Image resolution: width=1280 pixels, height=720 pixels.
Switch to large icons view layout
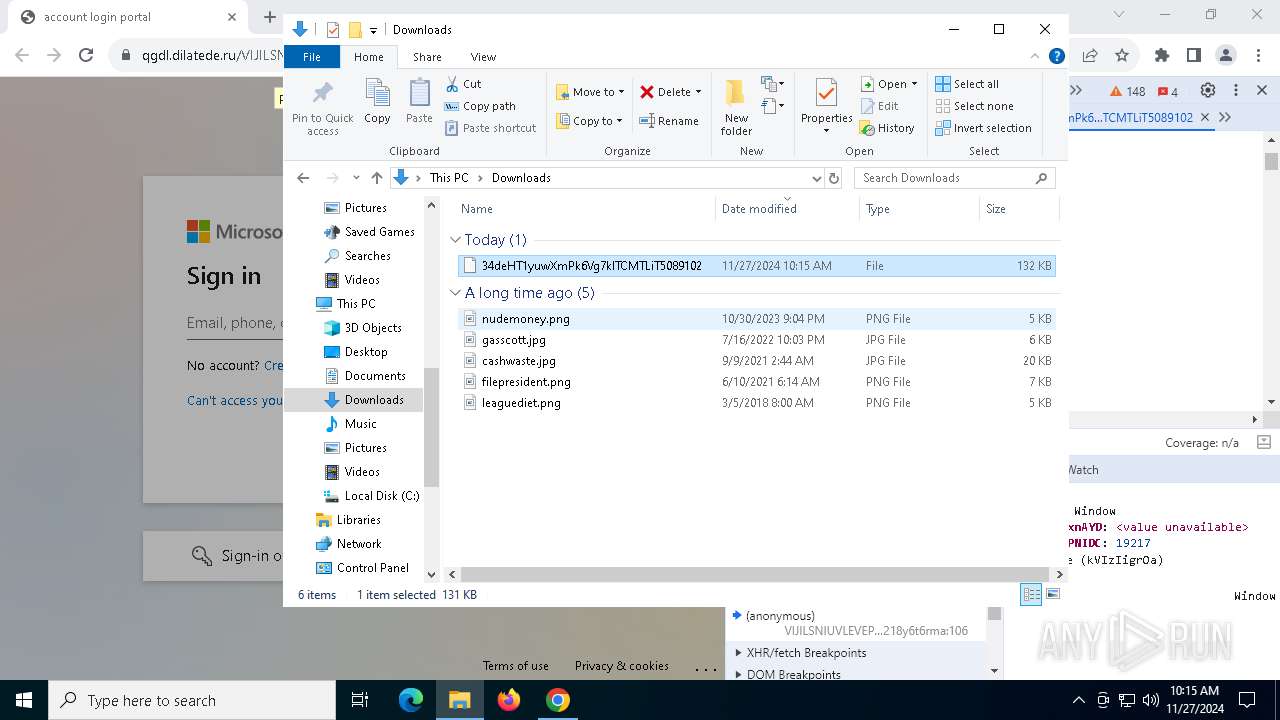pyautogui.click(x=1052, y=594)
